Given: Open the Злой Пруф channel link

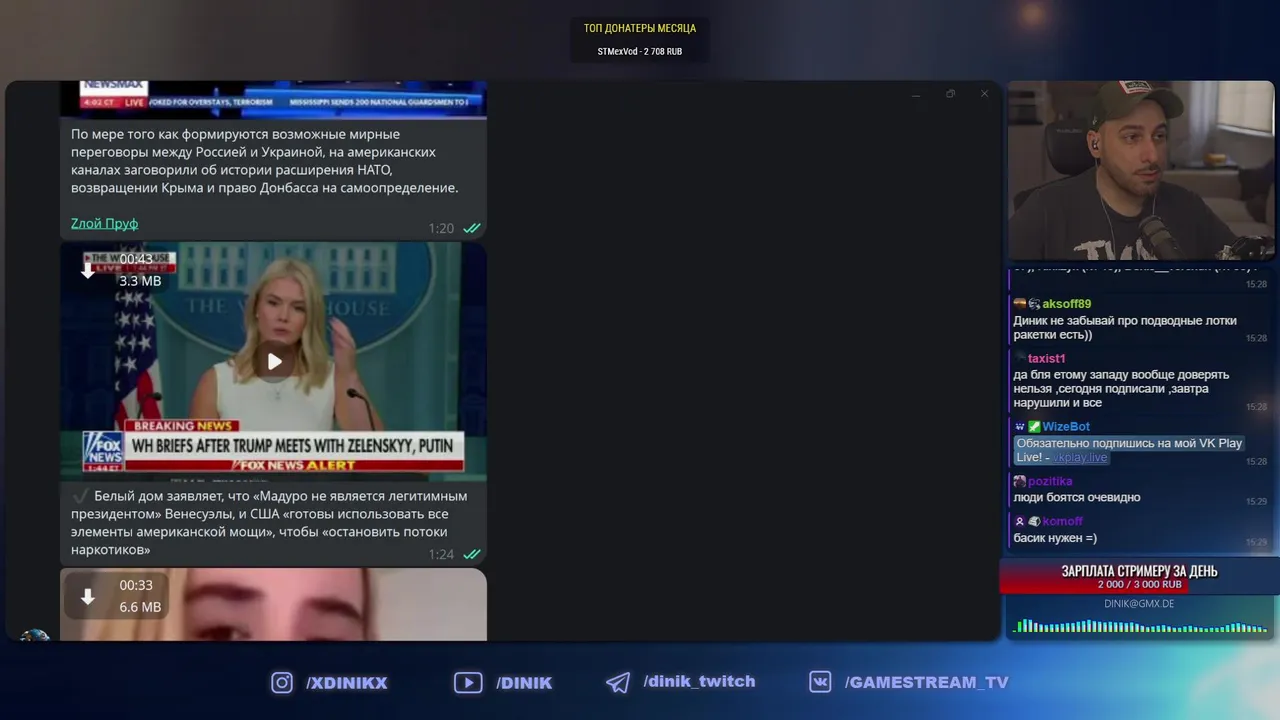Looking at the screenshot, I should (104, 223).
